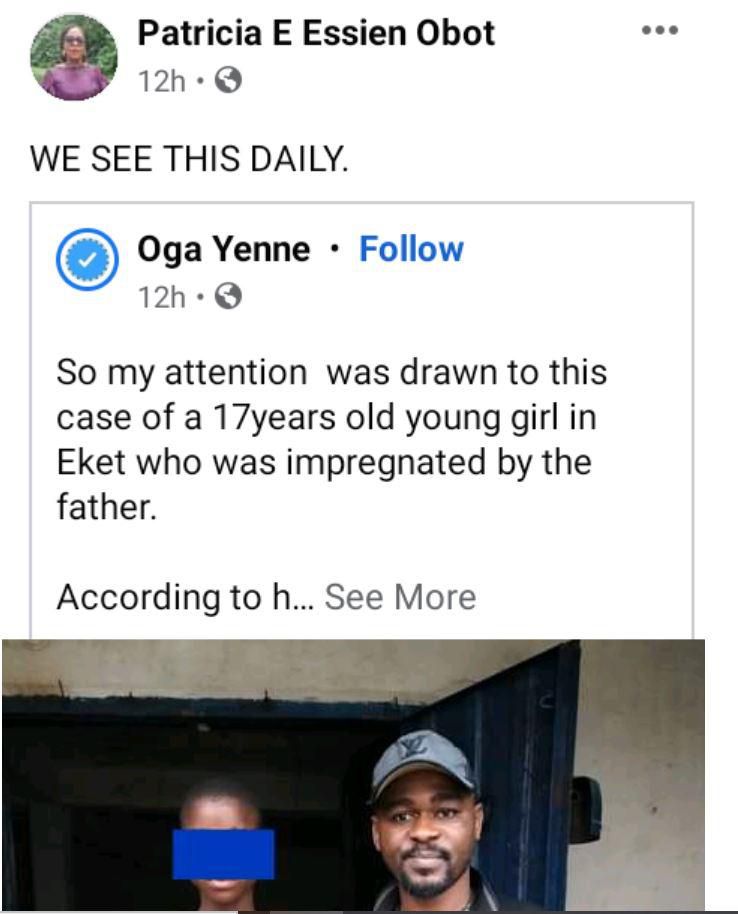This screenshot has height=914, width=738.
Task: Click the "WE SEE THIS DAILY." caption
Action: click(189, 159)
